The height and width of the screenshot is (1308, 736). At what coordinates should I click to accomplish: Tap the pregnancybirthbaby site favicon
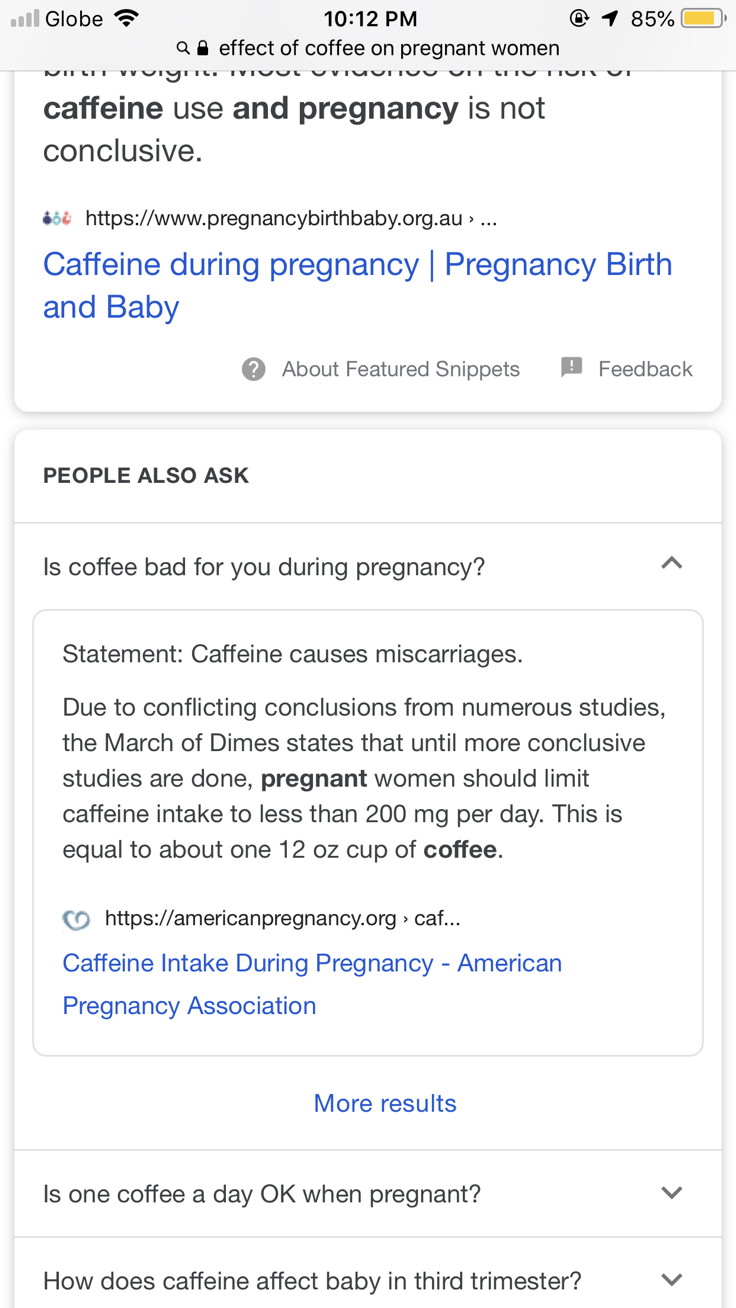(56, 218)
